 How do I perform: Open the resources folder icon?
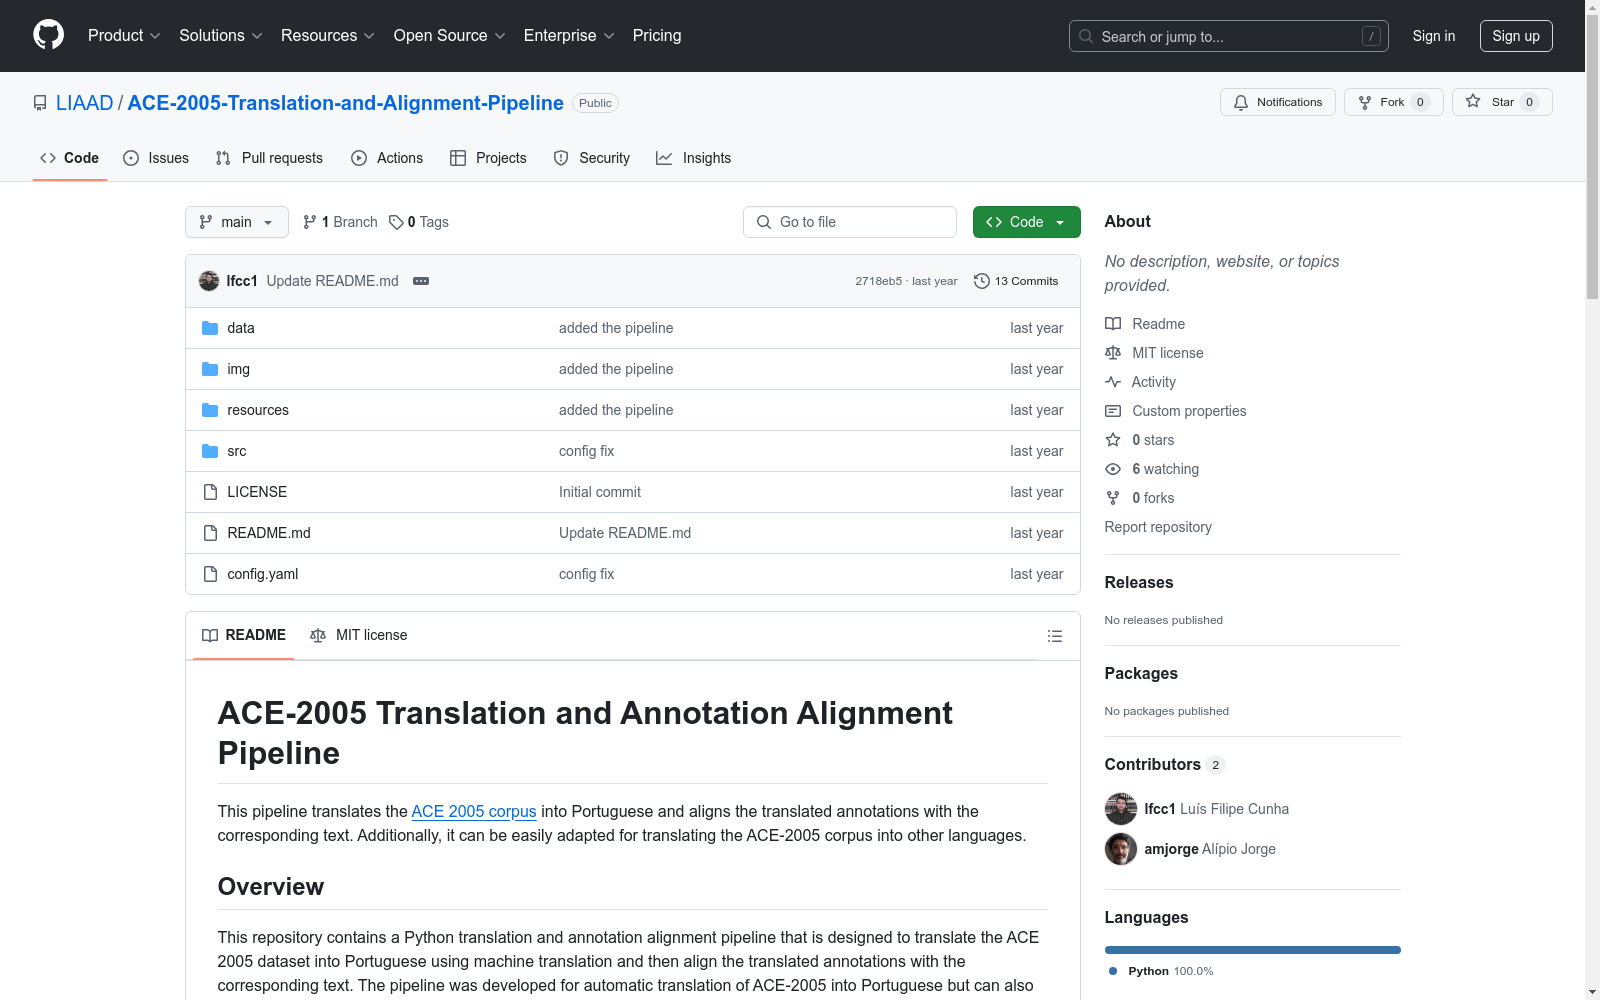(210, 410)
